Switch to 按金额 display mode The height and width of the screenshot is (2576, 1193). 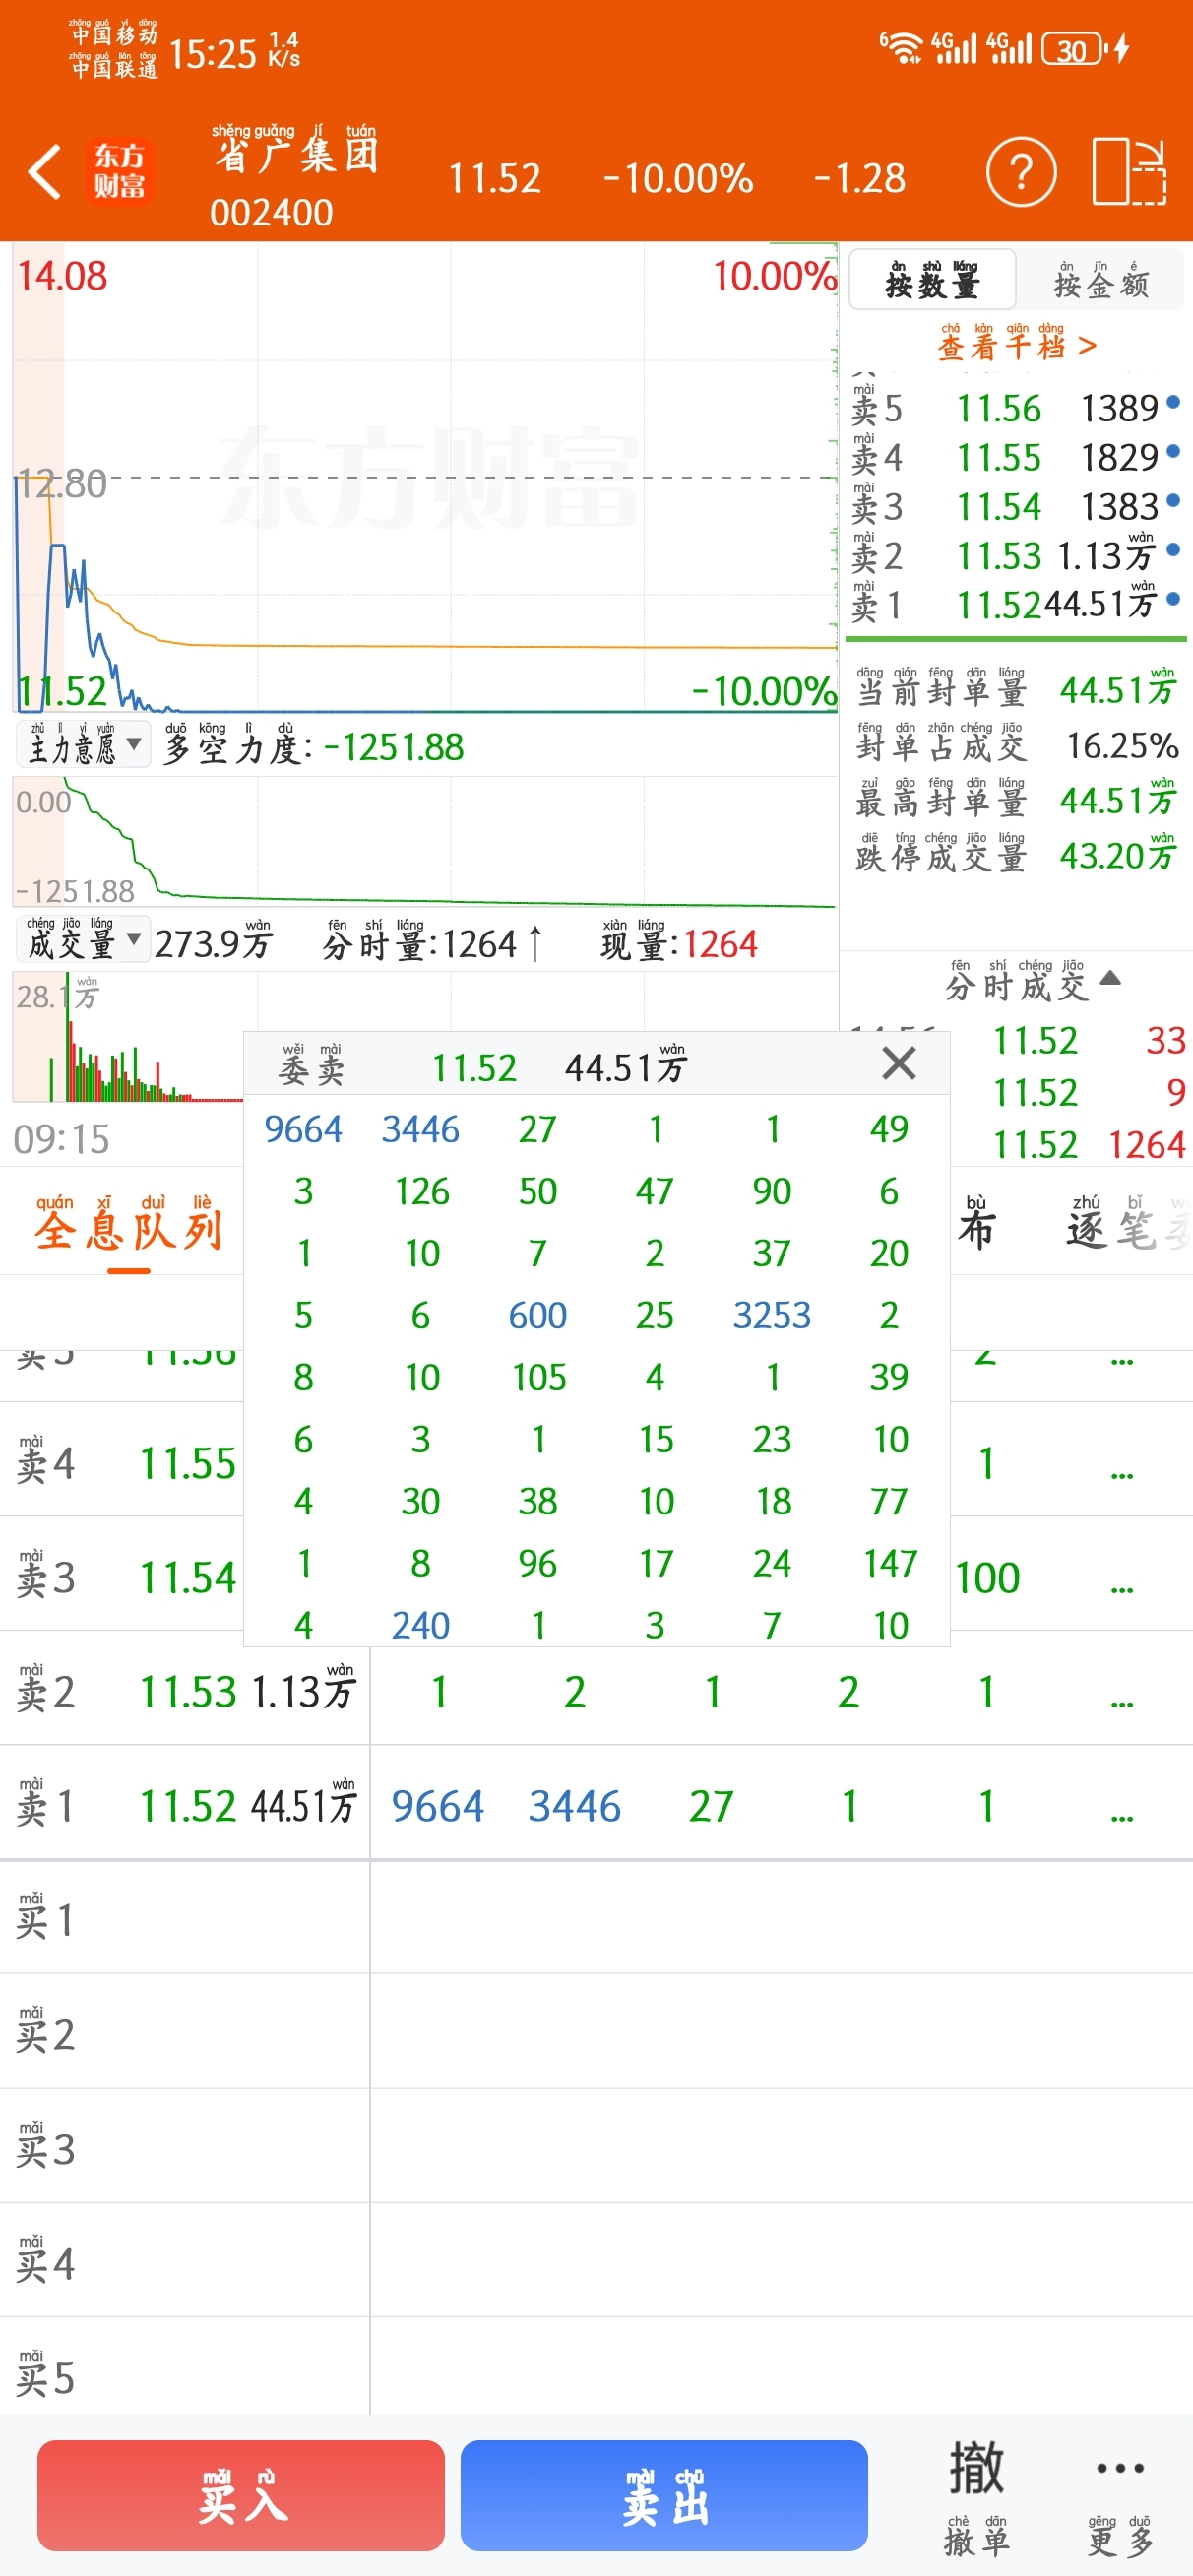tap(1101, 279)
